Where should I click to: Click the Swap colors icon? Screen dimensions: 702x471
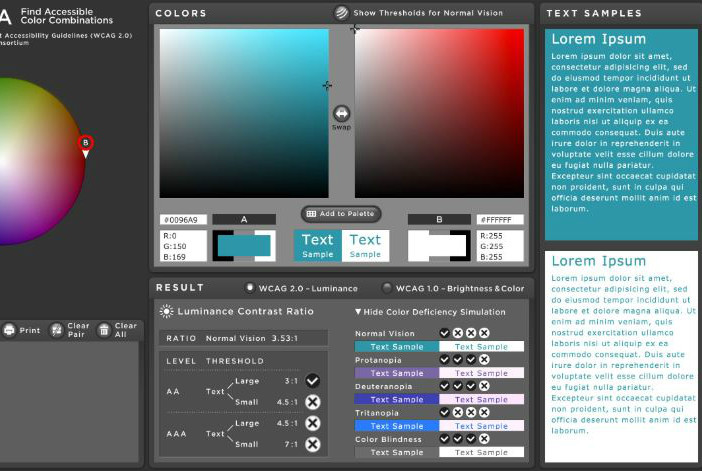[342, 114]
